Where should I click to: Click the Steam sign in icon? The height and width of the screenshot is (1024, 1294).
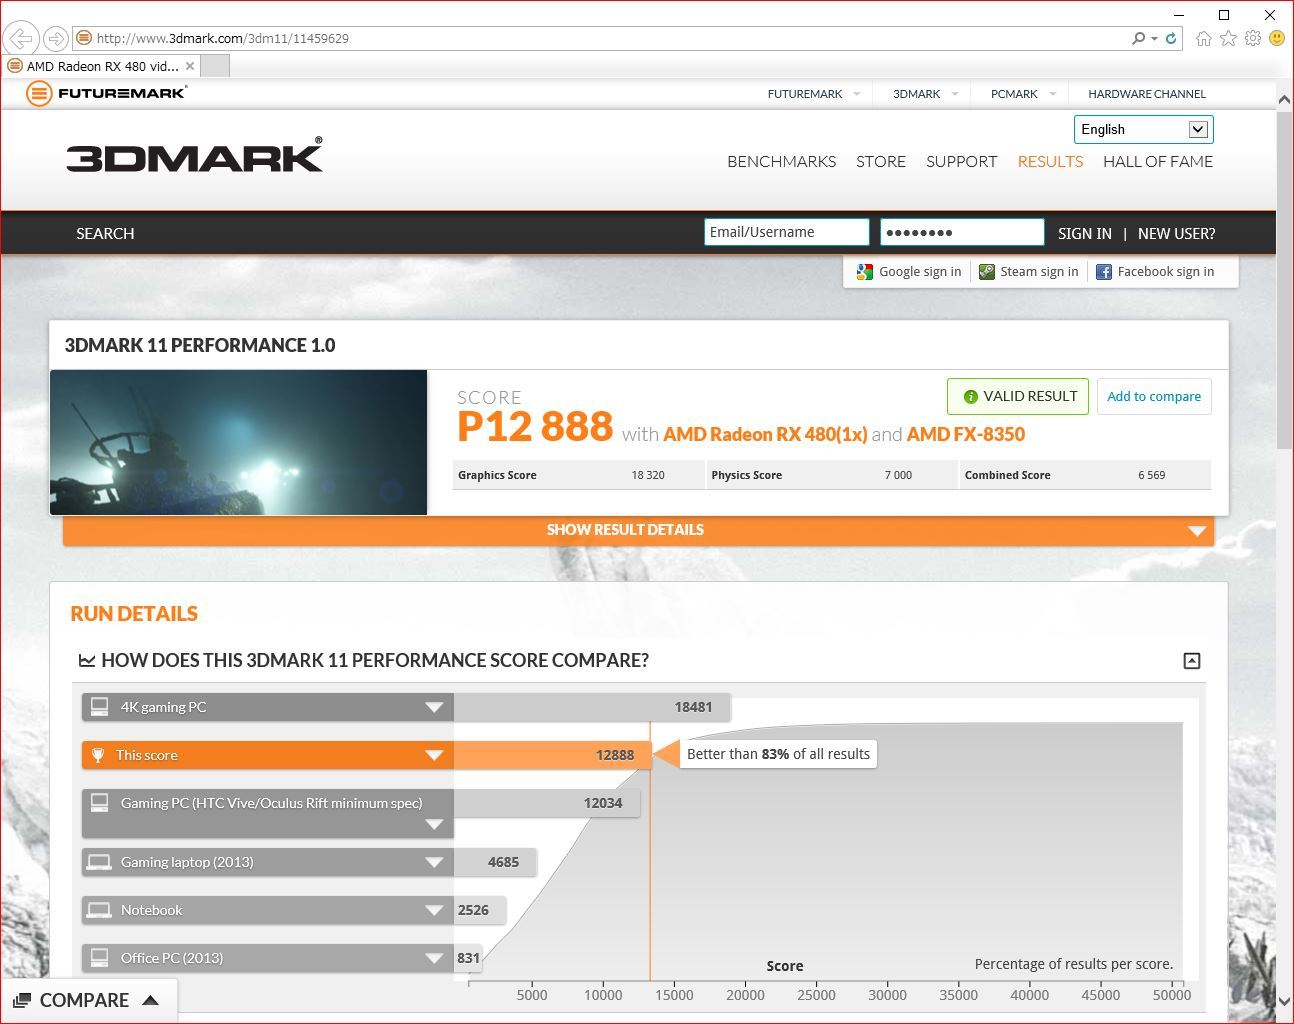987,271
